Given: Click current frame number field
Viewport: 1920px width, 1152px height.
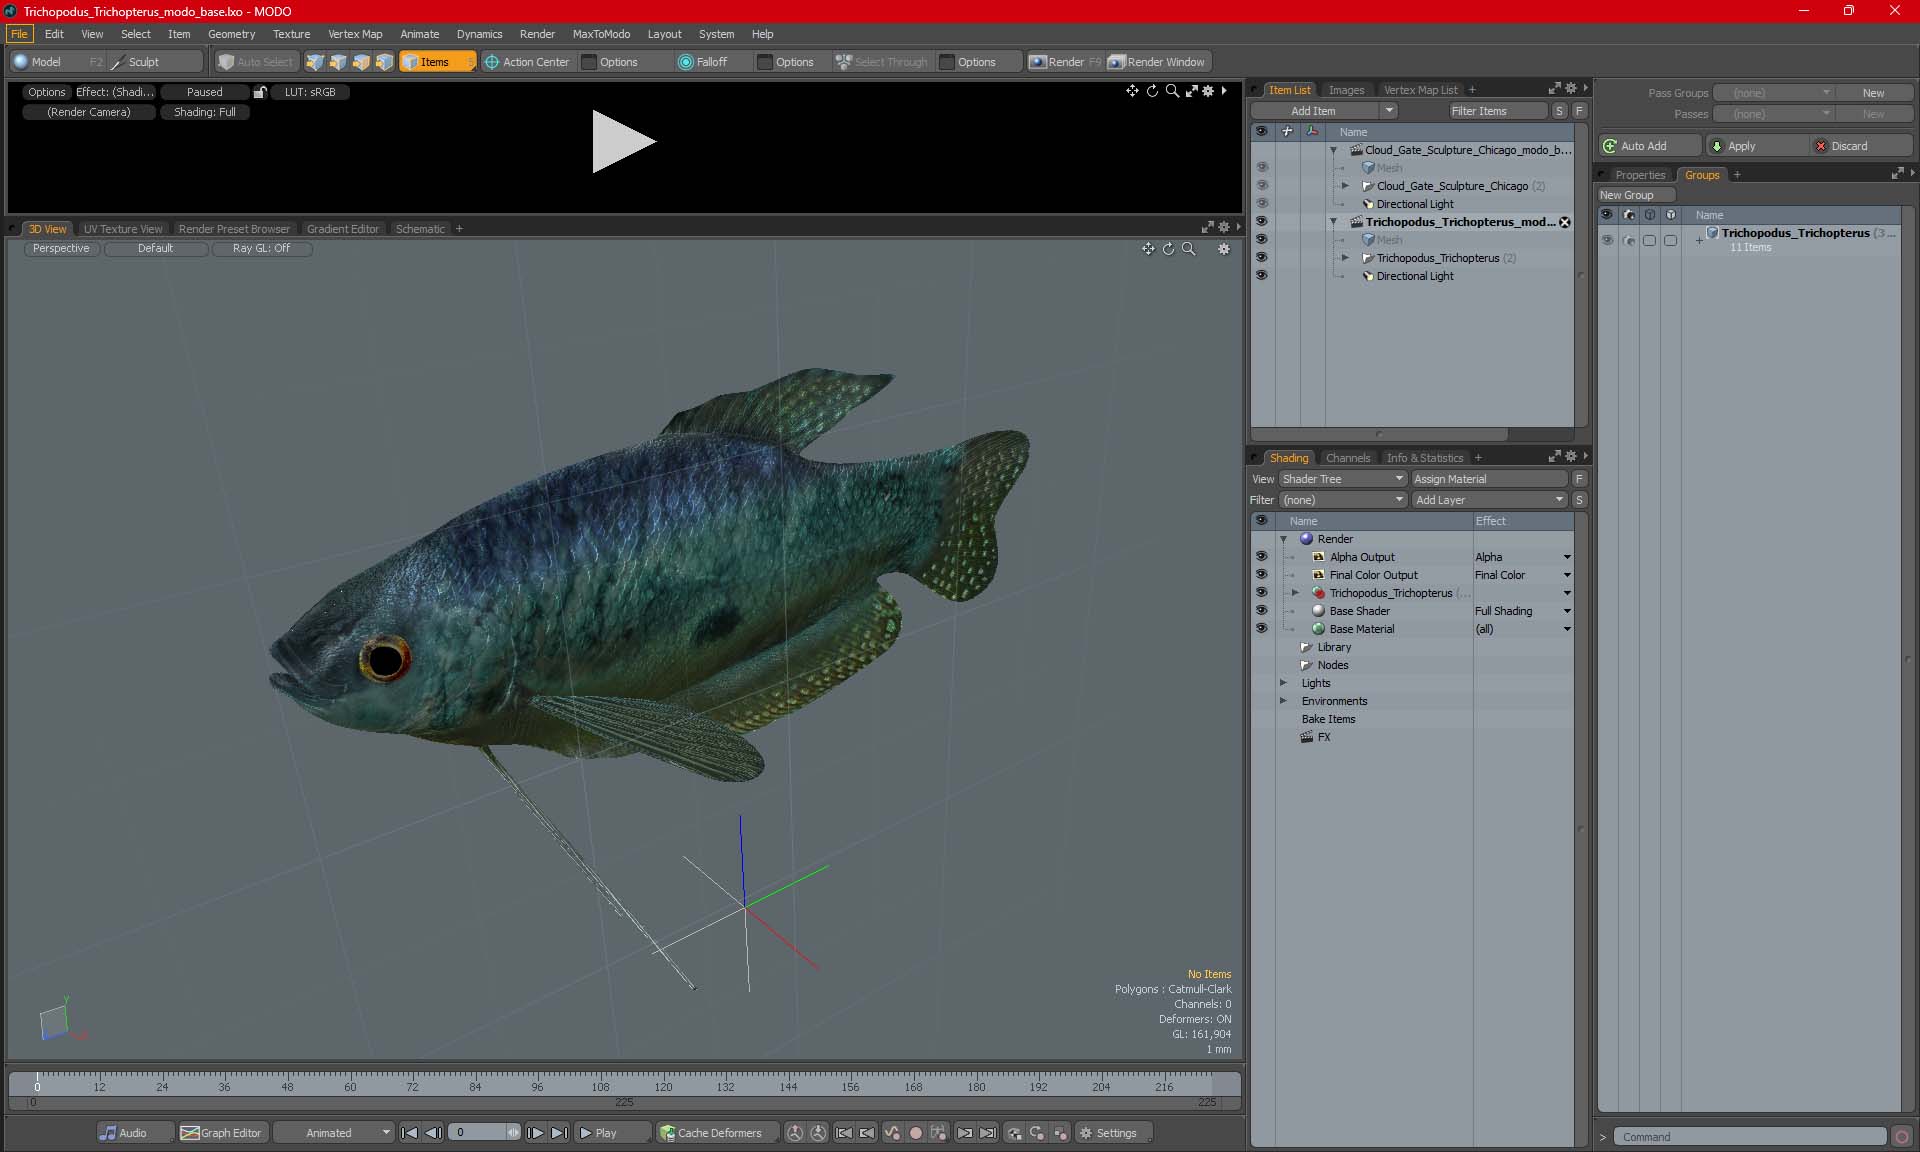Looking at the screenshot, I should [x=478, y=1133].
